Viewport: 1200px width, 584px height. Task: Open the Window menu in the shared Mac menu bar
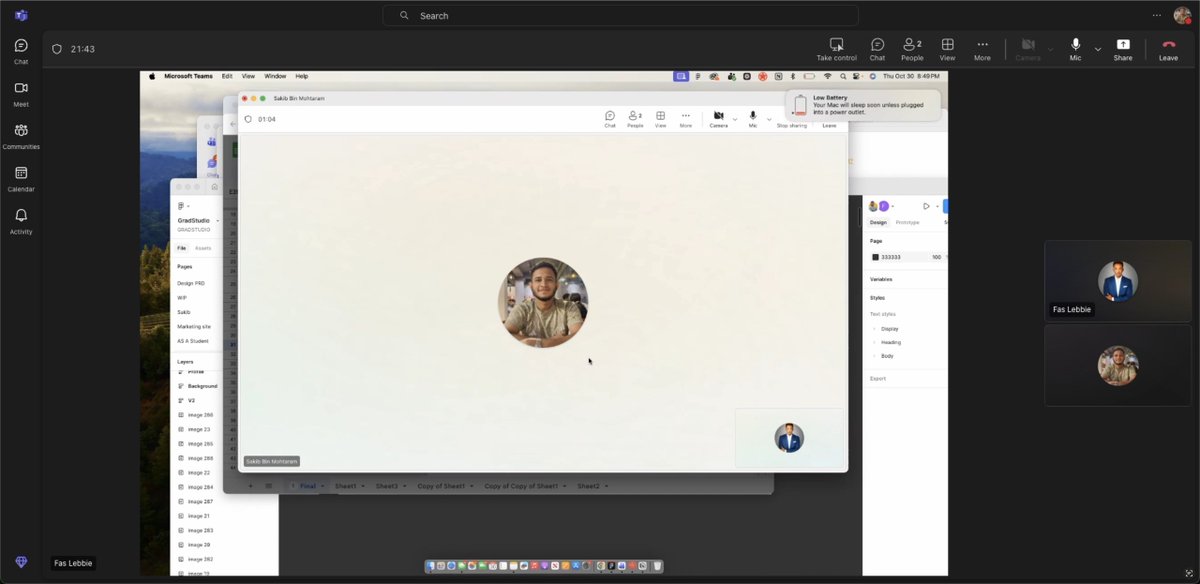[x=275, y=76]
